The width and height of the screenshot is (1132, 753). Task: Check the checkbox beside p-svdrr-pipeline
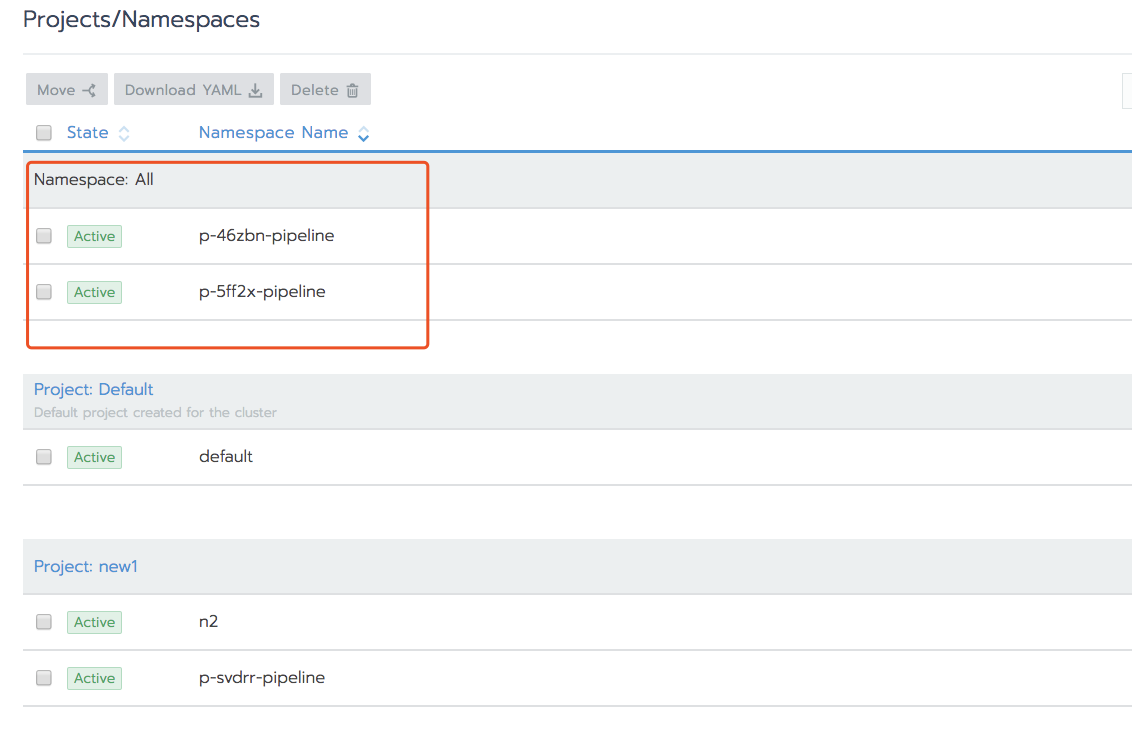[43, 677]
